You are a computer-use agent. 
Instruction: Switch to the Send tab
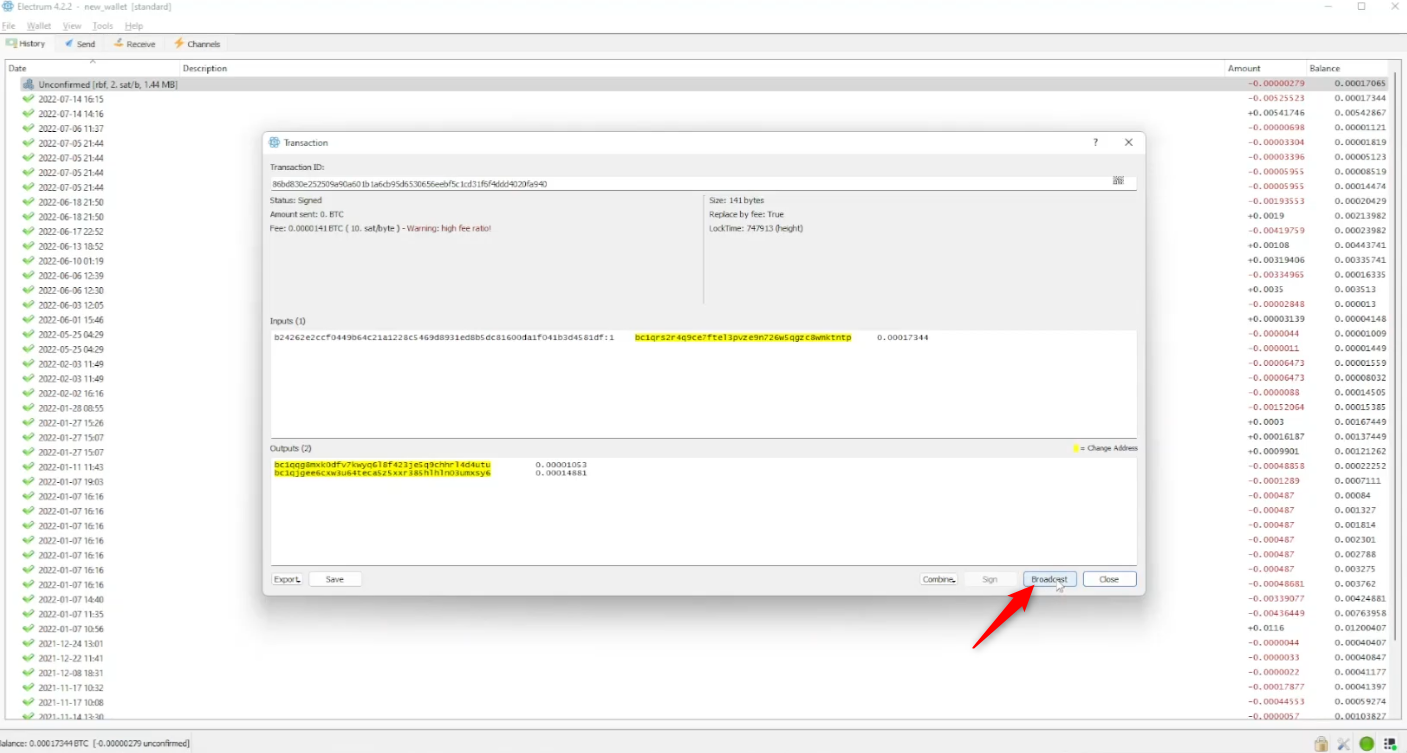click(x=80, y=44)
